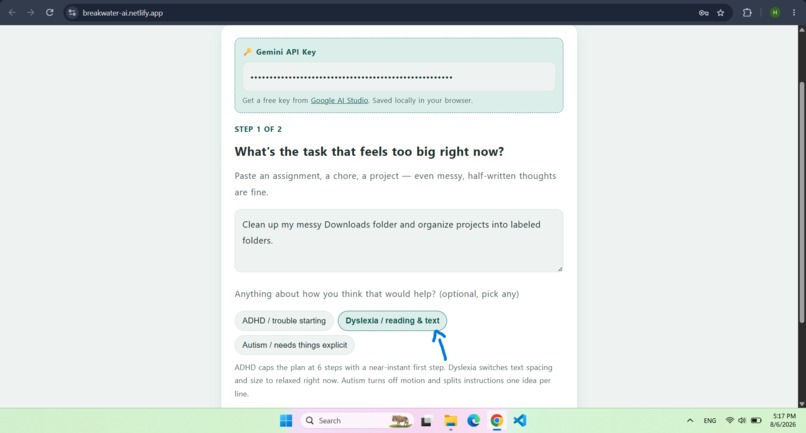Enable the Autism / needs things explicit chip
Viewport: 806px width, 433px height.
click(295, 345)
